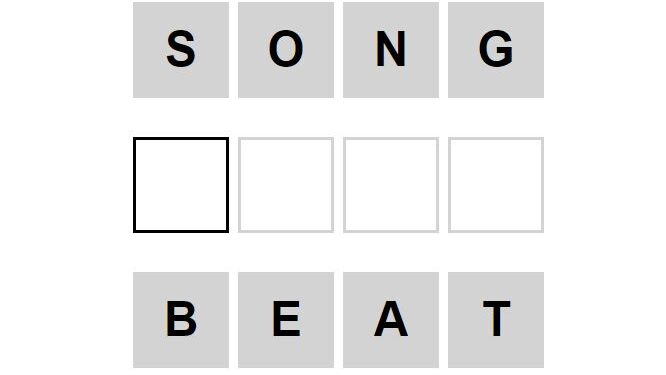Select the first letter tile of the word BEAT
The width and height of the screenshot is (666, 375).
(x=181, y=320)
